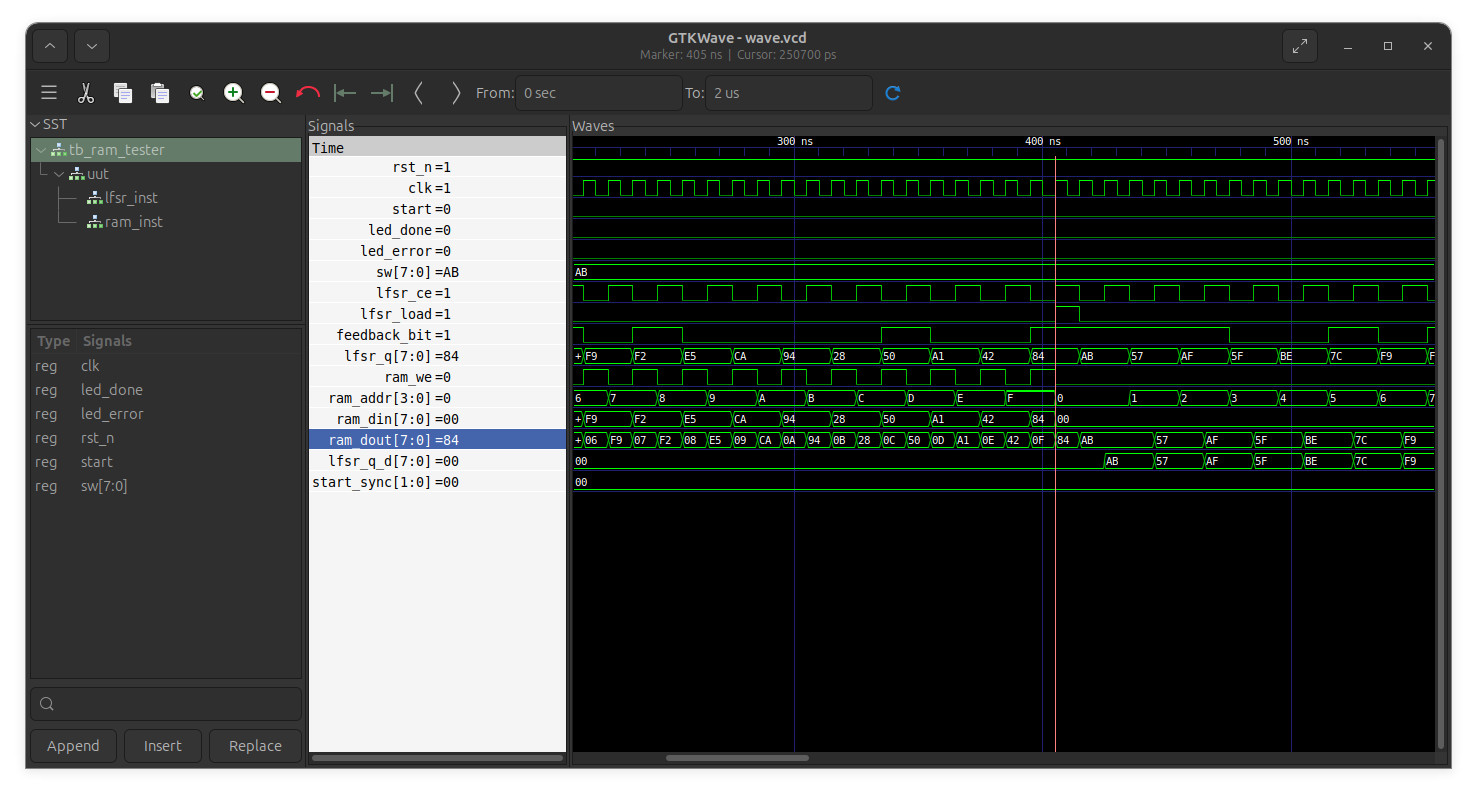1477x797 pixels.
Task: Jump to the end of the time range
Action: point(382,93)
